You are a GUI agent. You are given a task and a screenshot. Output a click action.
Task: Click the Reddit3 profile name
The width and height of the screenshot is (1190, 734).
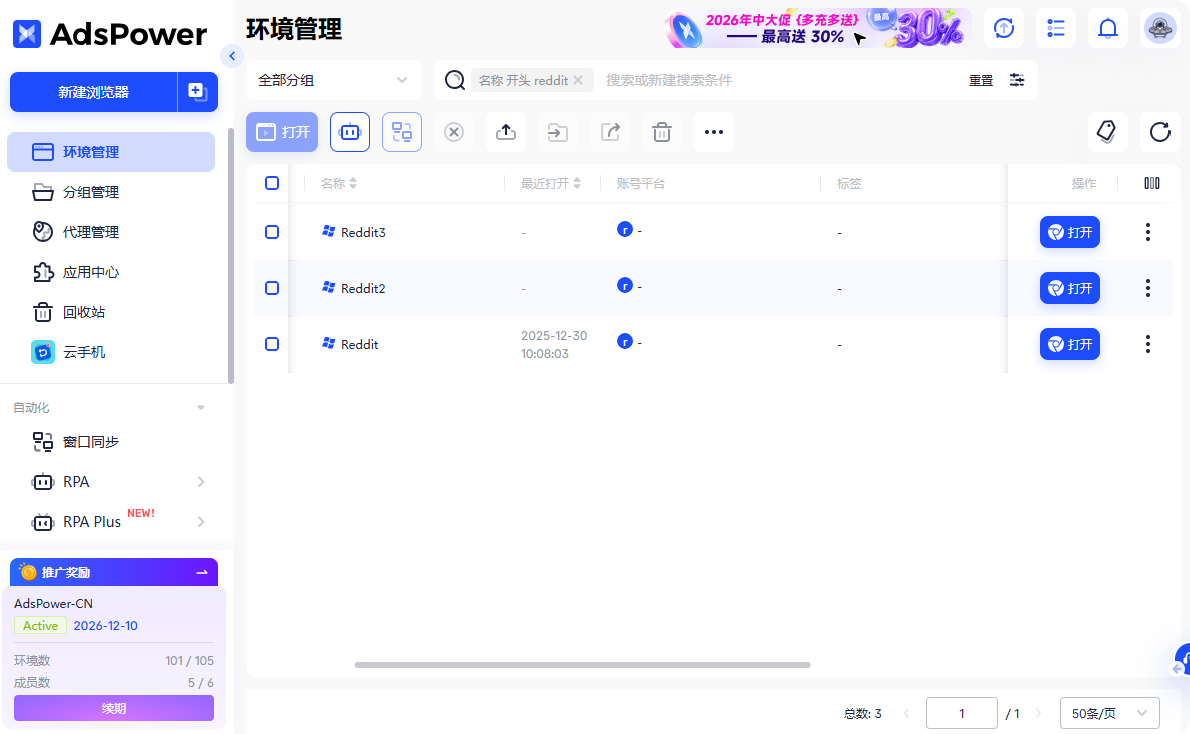[363, 232]
